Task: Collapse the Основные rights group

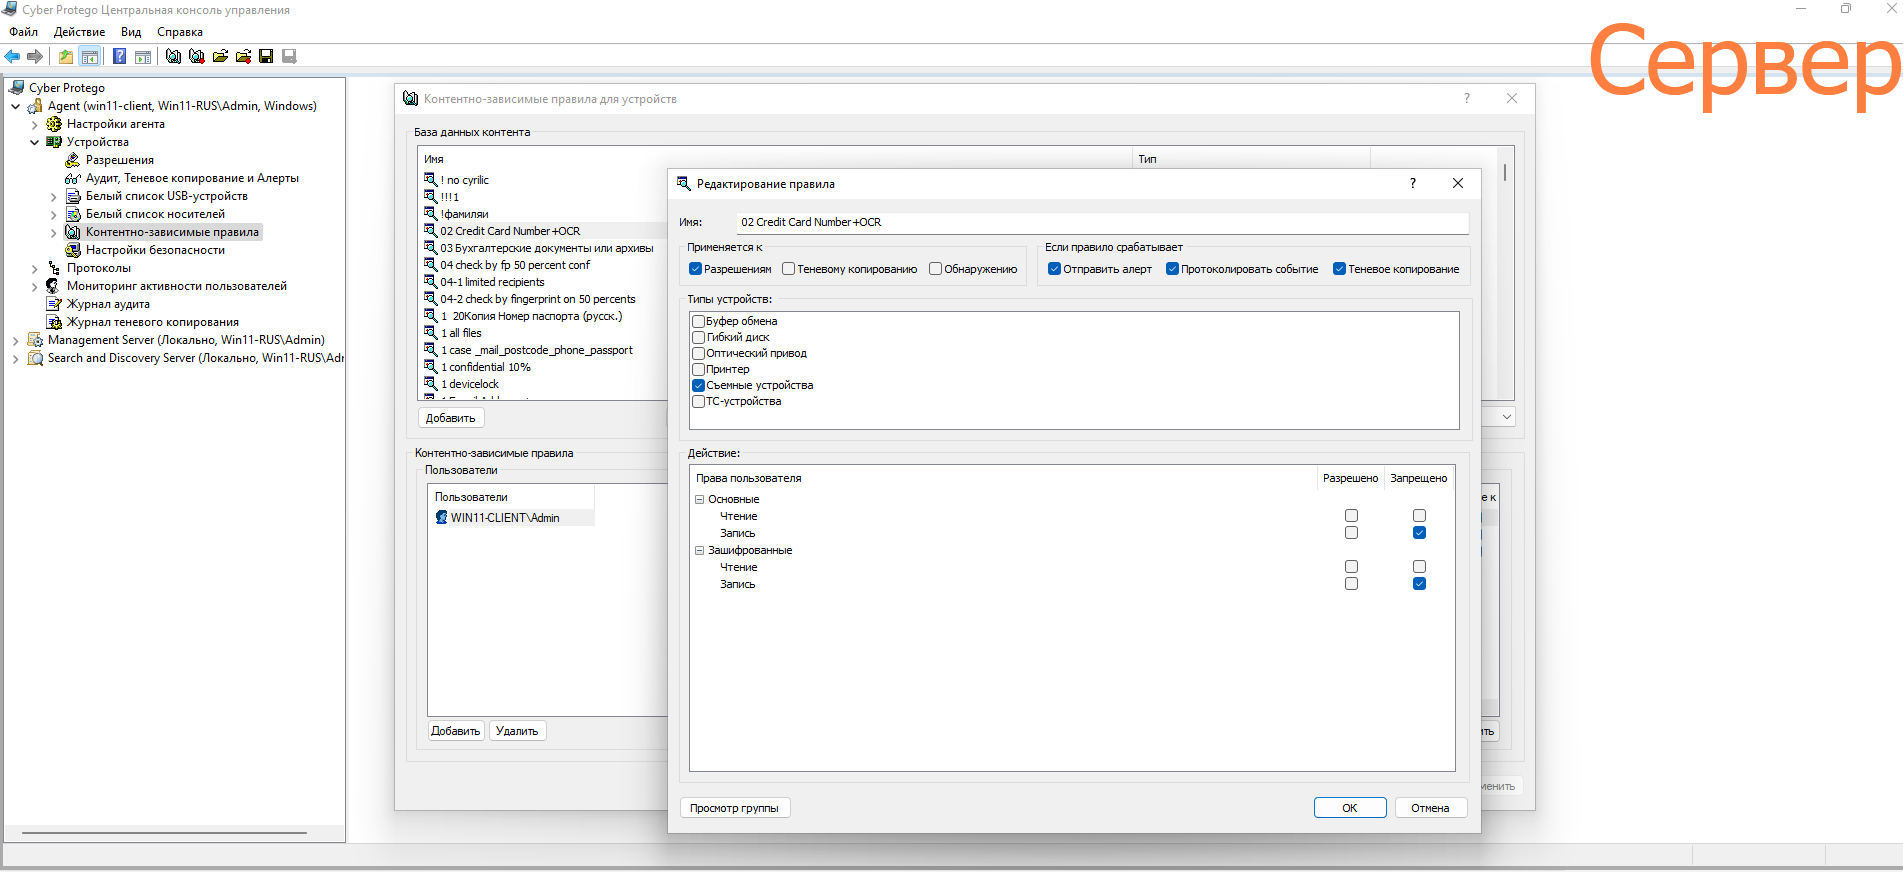Action: tap(700, 499)
